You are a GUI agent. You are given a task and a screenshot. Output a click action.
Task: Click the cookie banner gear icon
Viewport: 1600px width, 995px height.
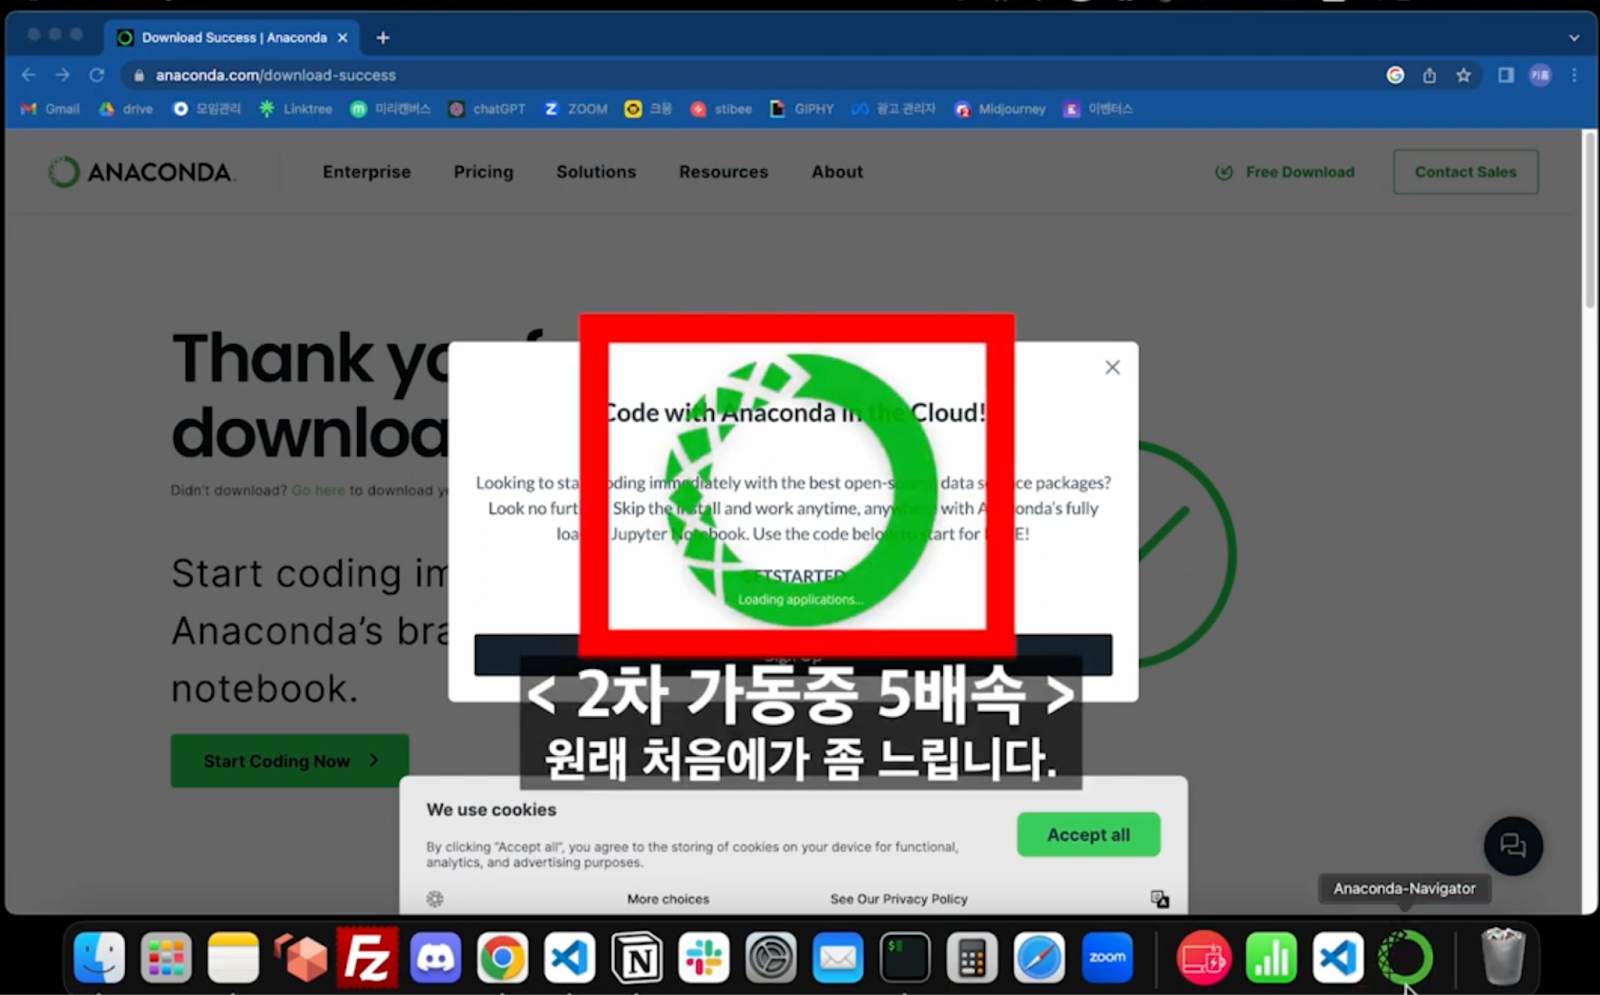point(435,899)
